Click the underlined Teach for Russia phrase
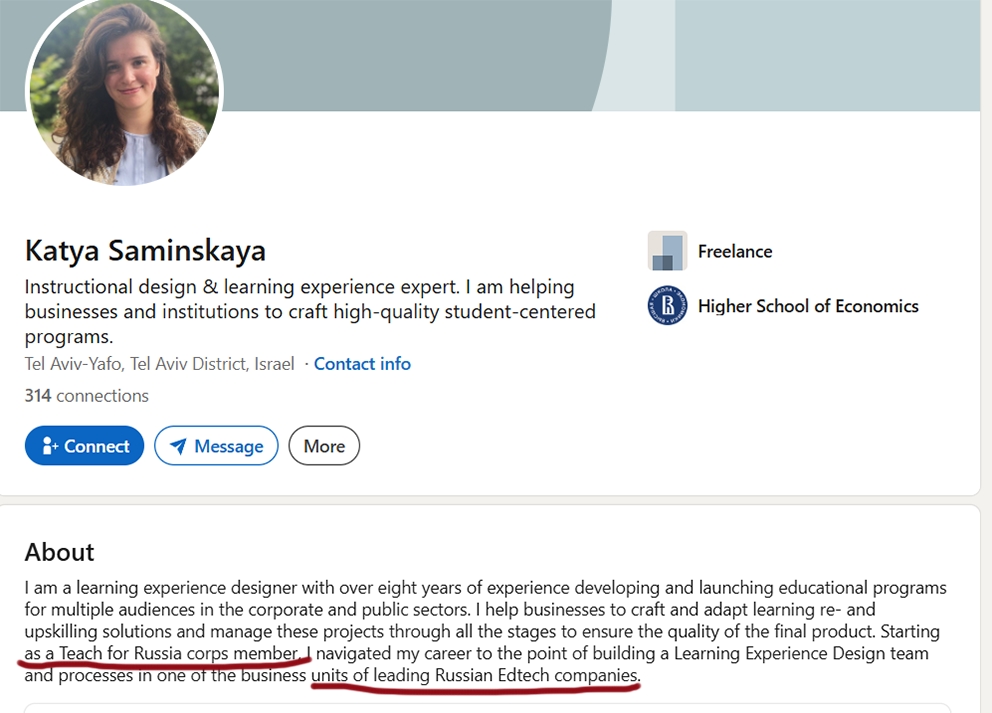 (x=161, y=653)
